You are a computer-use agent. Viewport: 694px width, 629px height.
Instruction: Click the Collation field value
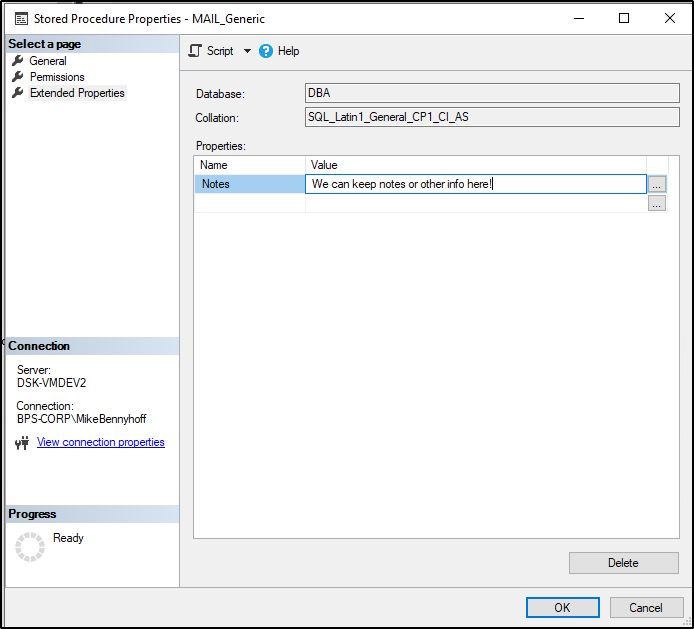coord(492,117)
